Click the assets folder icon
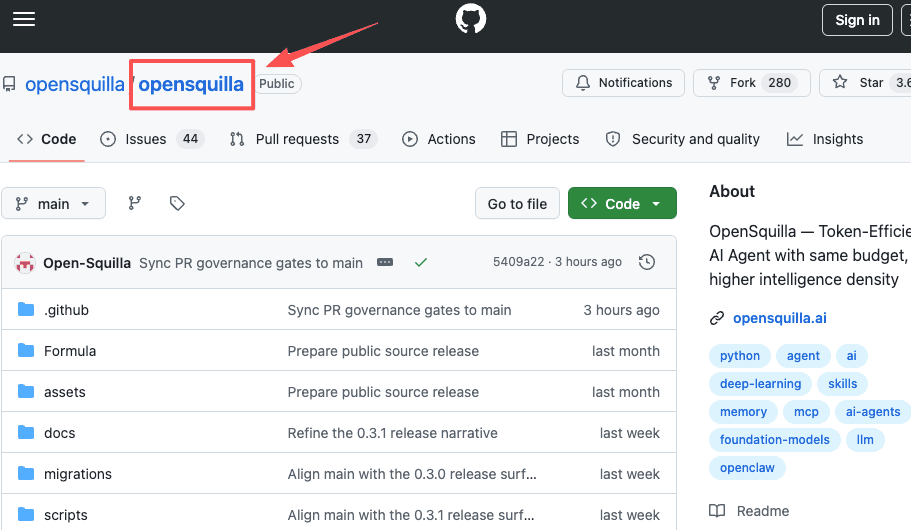 point(26,391)
